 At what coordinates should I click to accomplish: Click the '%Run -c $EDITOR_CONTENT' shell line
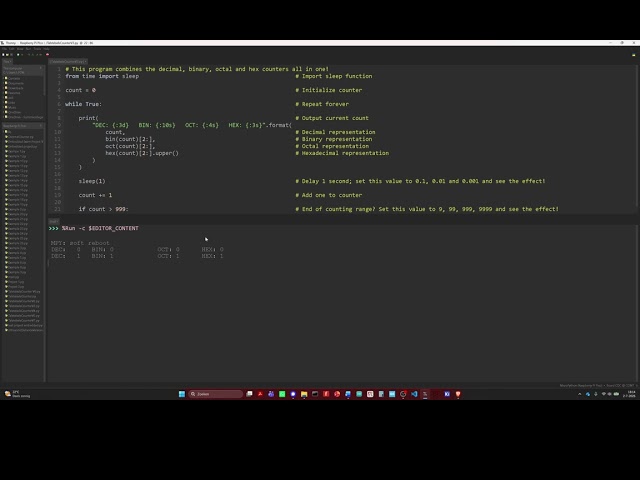100,228
